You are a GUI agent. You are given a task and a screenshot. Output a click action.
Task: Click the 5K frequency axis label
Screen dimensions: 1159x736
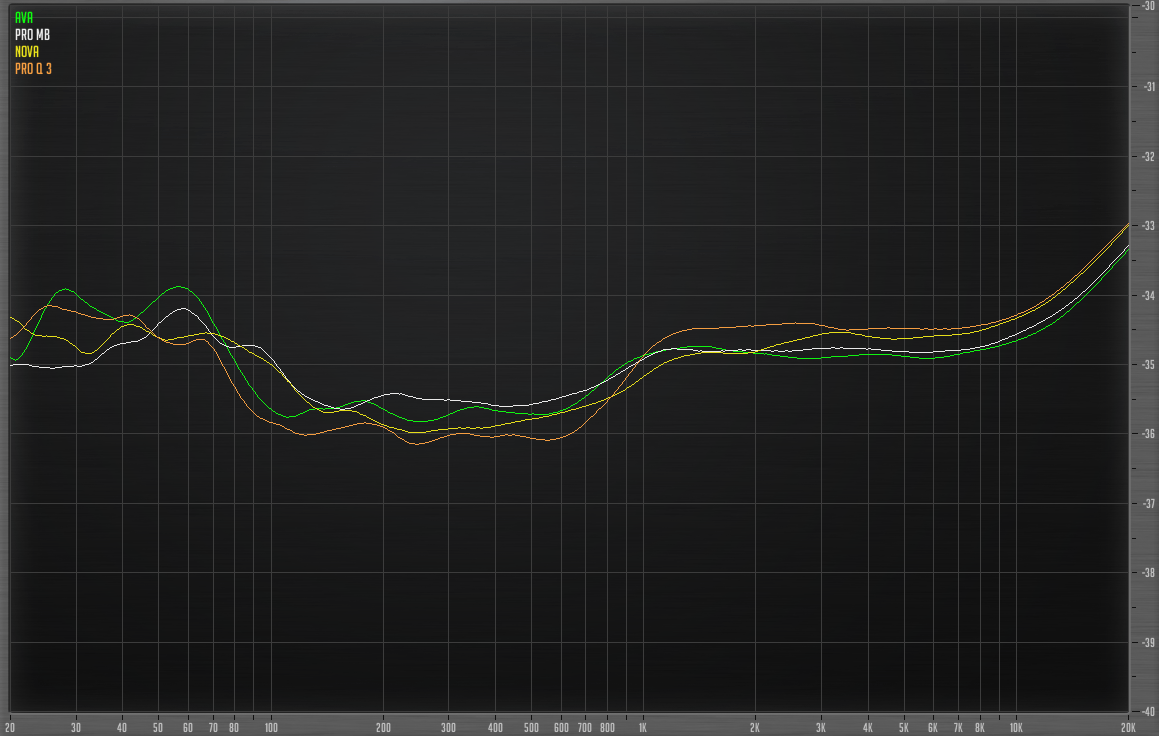click(903, 727)
